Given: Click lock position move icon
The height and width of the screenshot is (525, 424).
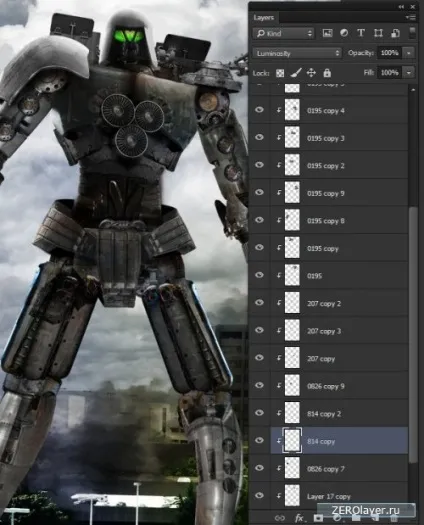Looking at the screenshot, I should pyautogui.click(x=311, y=73).
